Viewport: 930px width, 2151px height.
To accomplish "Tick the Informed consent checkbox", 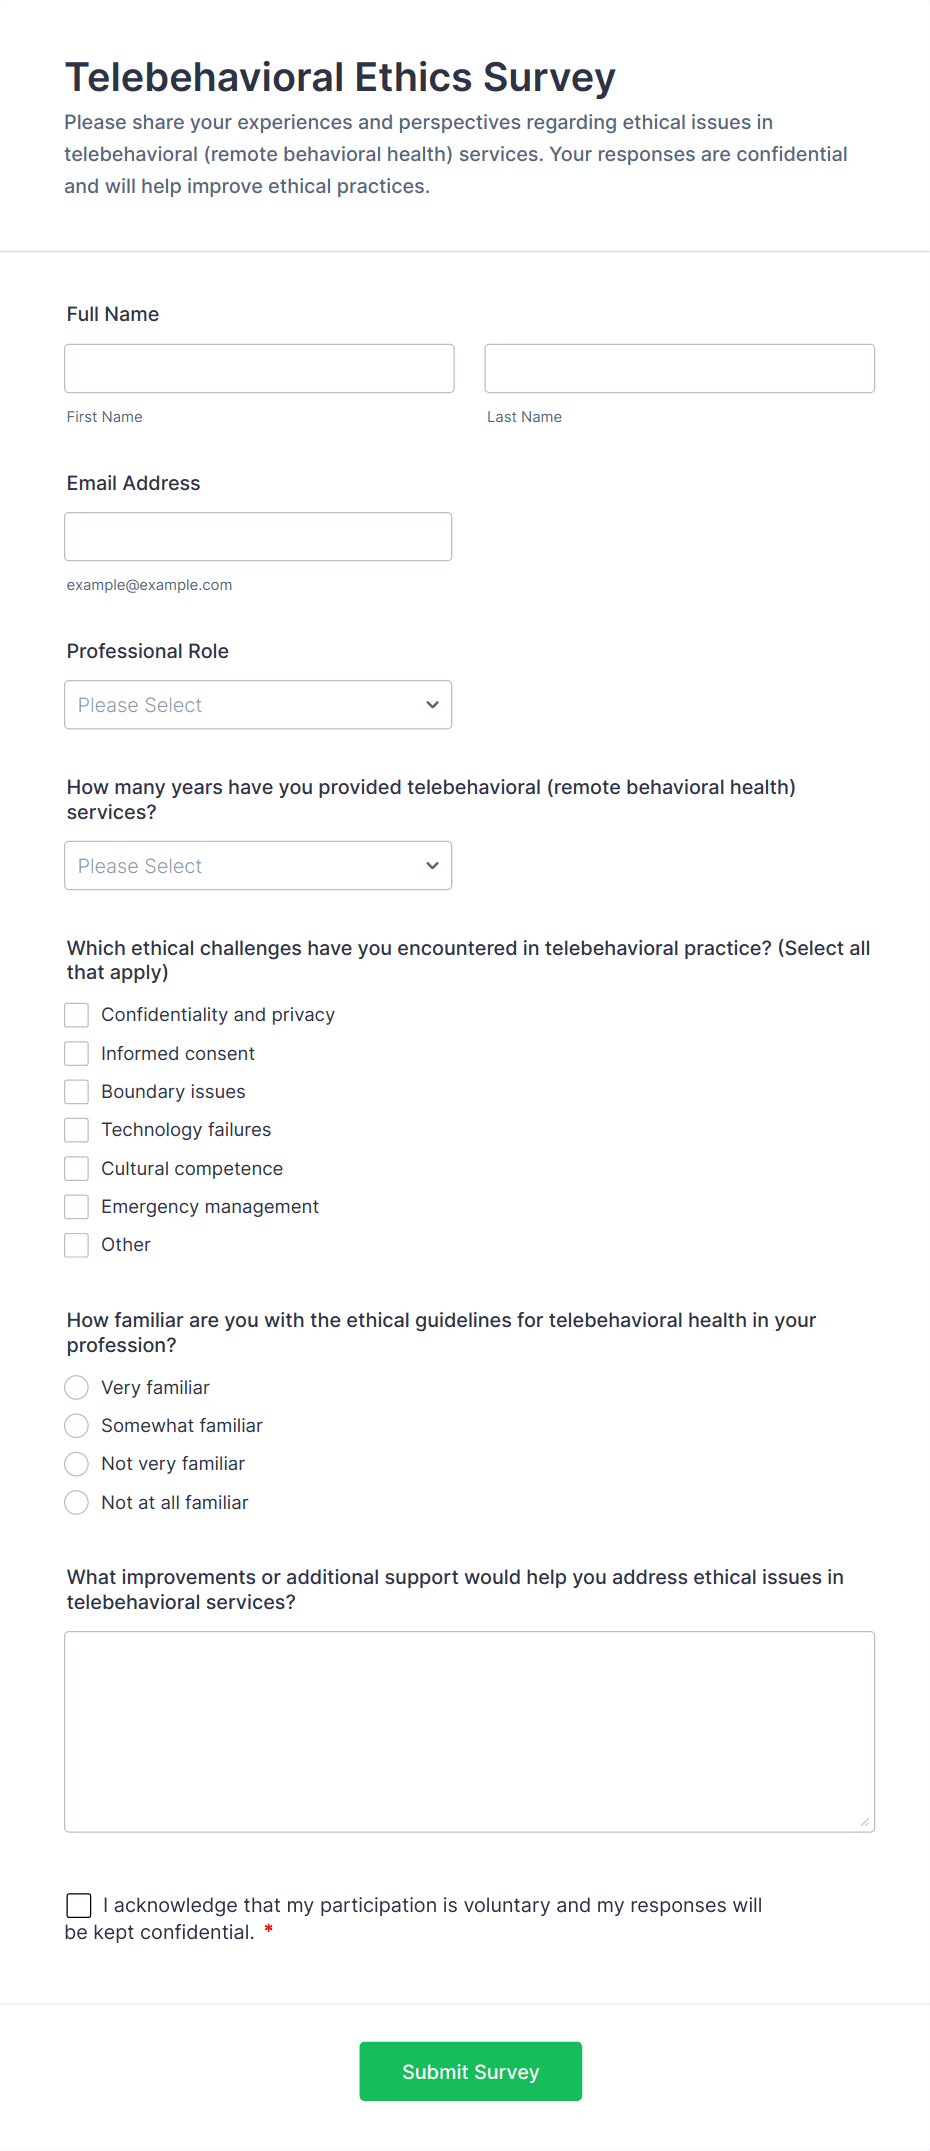I will (77, 1054).
